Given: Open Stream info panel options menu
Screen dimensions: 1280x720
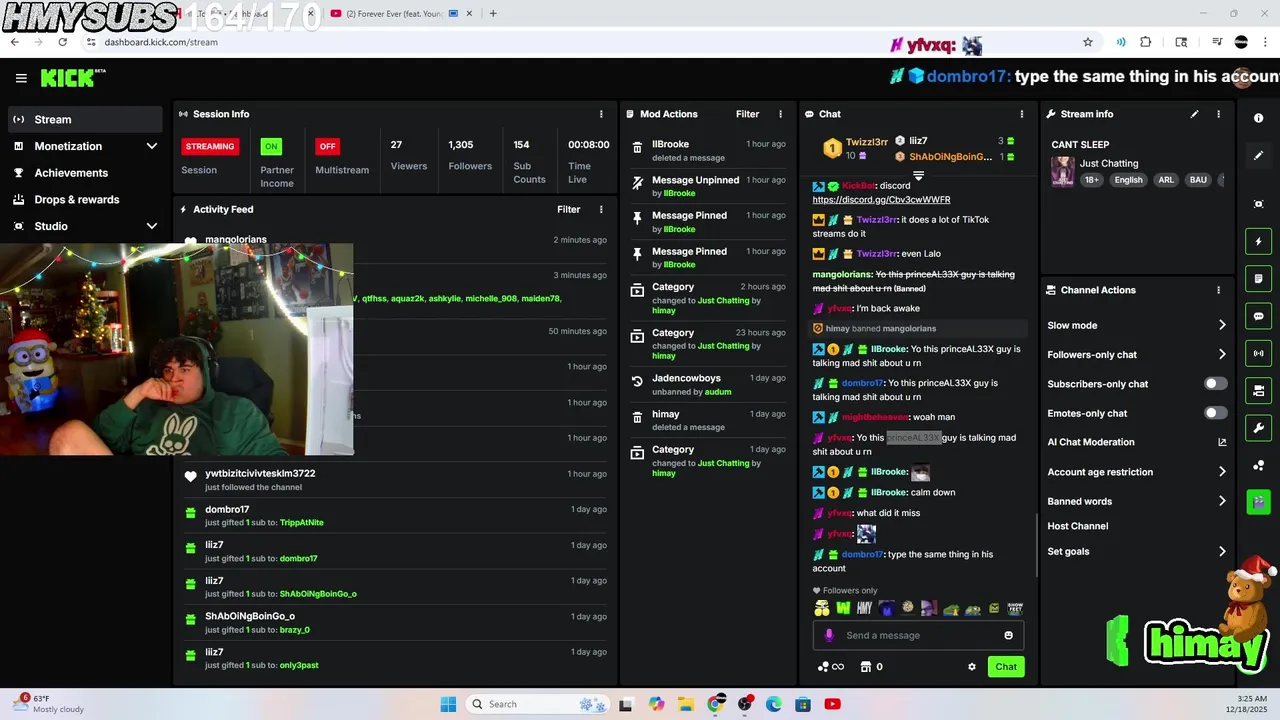Looking at the screenshot, I should point(1218,114).
